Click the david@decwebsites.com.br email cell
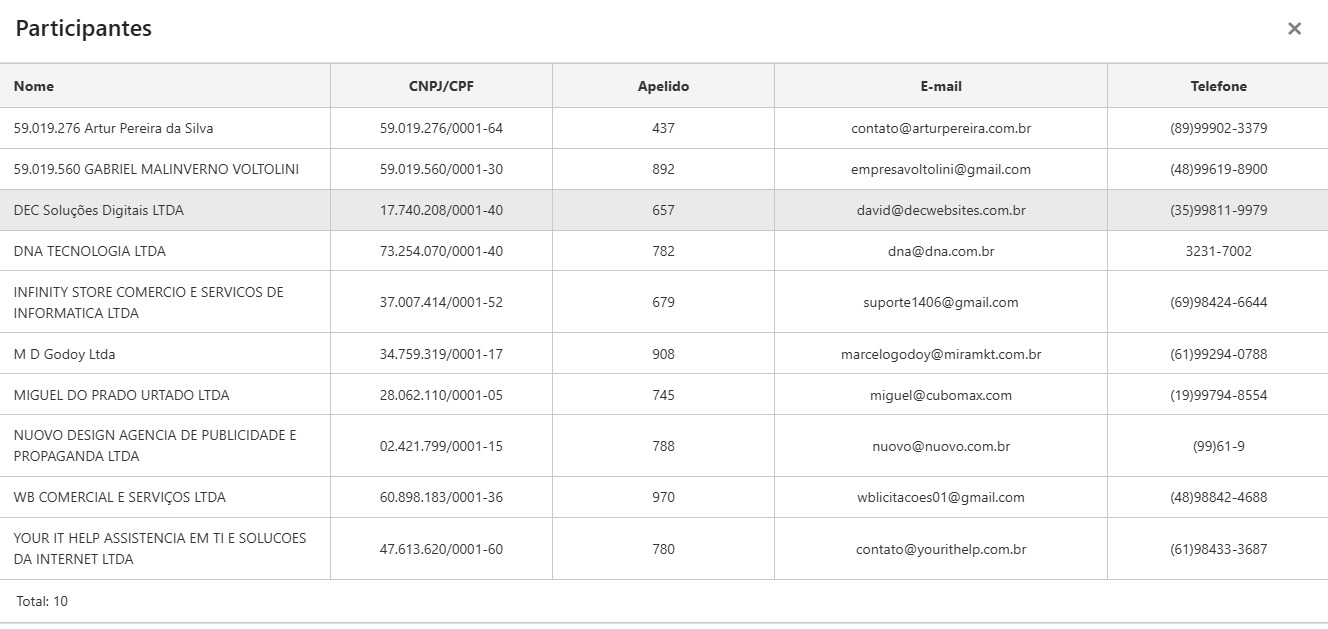The image size is (1328, 629). pyautogui.click(x=940, y=210)
